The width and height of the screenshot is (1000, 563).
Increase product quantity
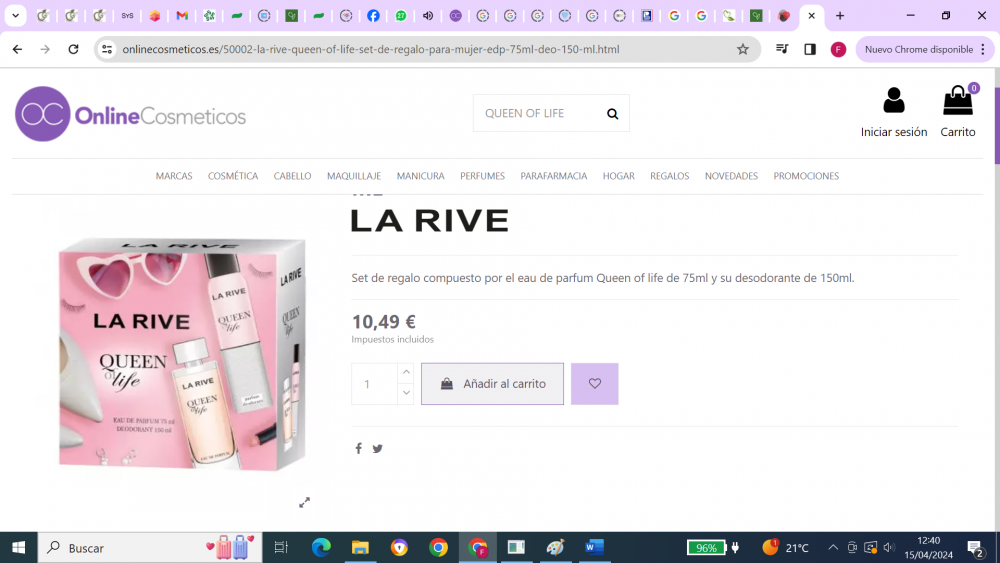pyautogui.click(x=406, y=373)
